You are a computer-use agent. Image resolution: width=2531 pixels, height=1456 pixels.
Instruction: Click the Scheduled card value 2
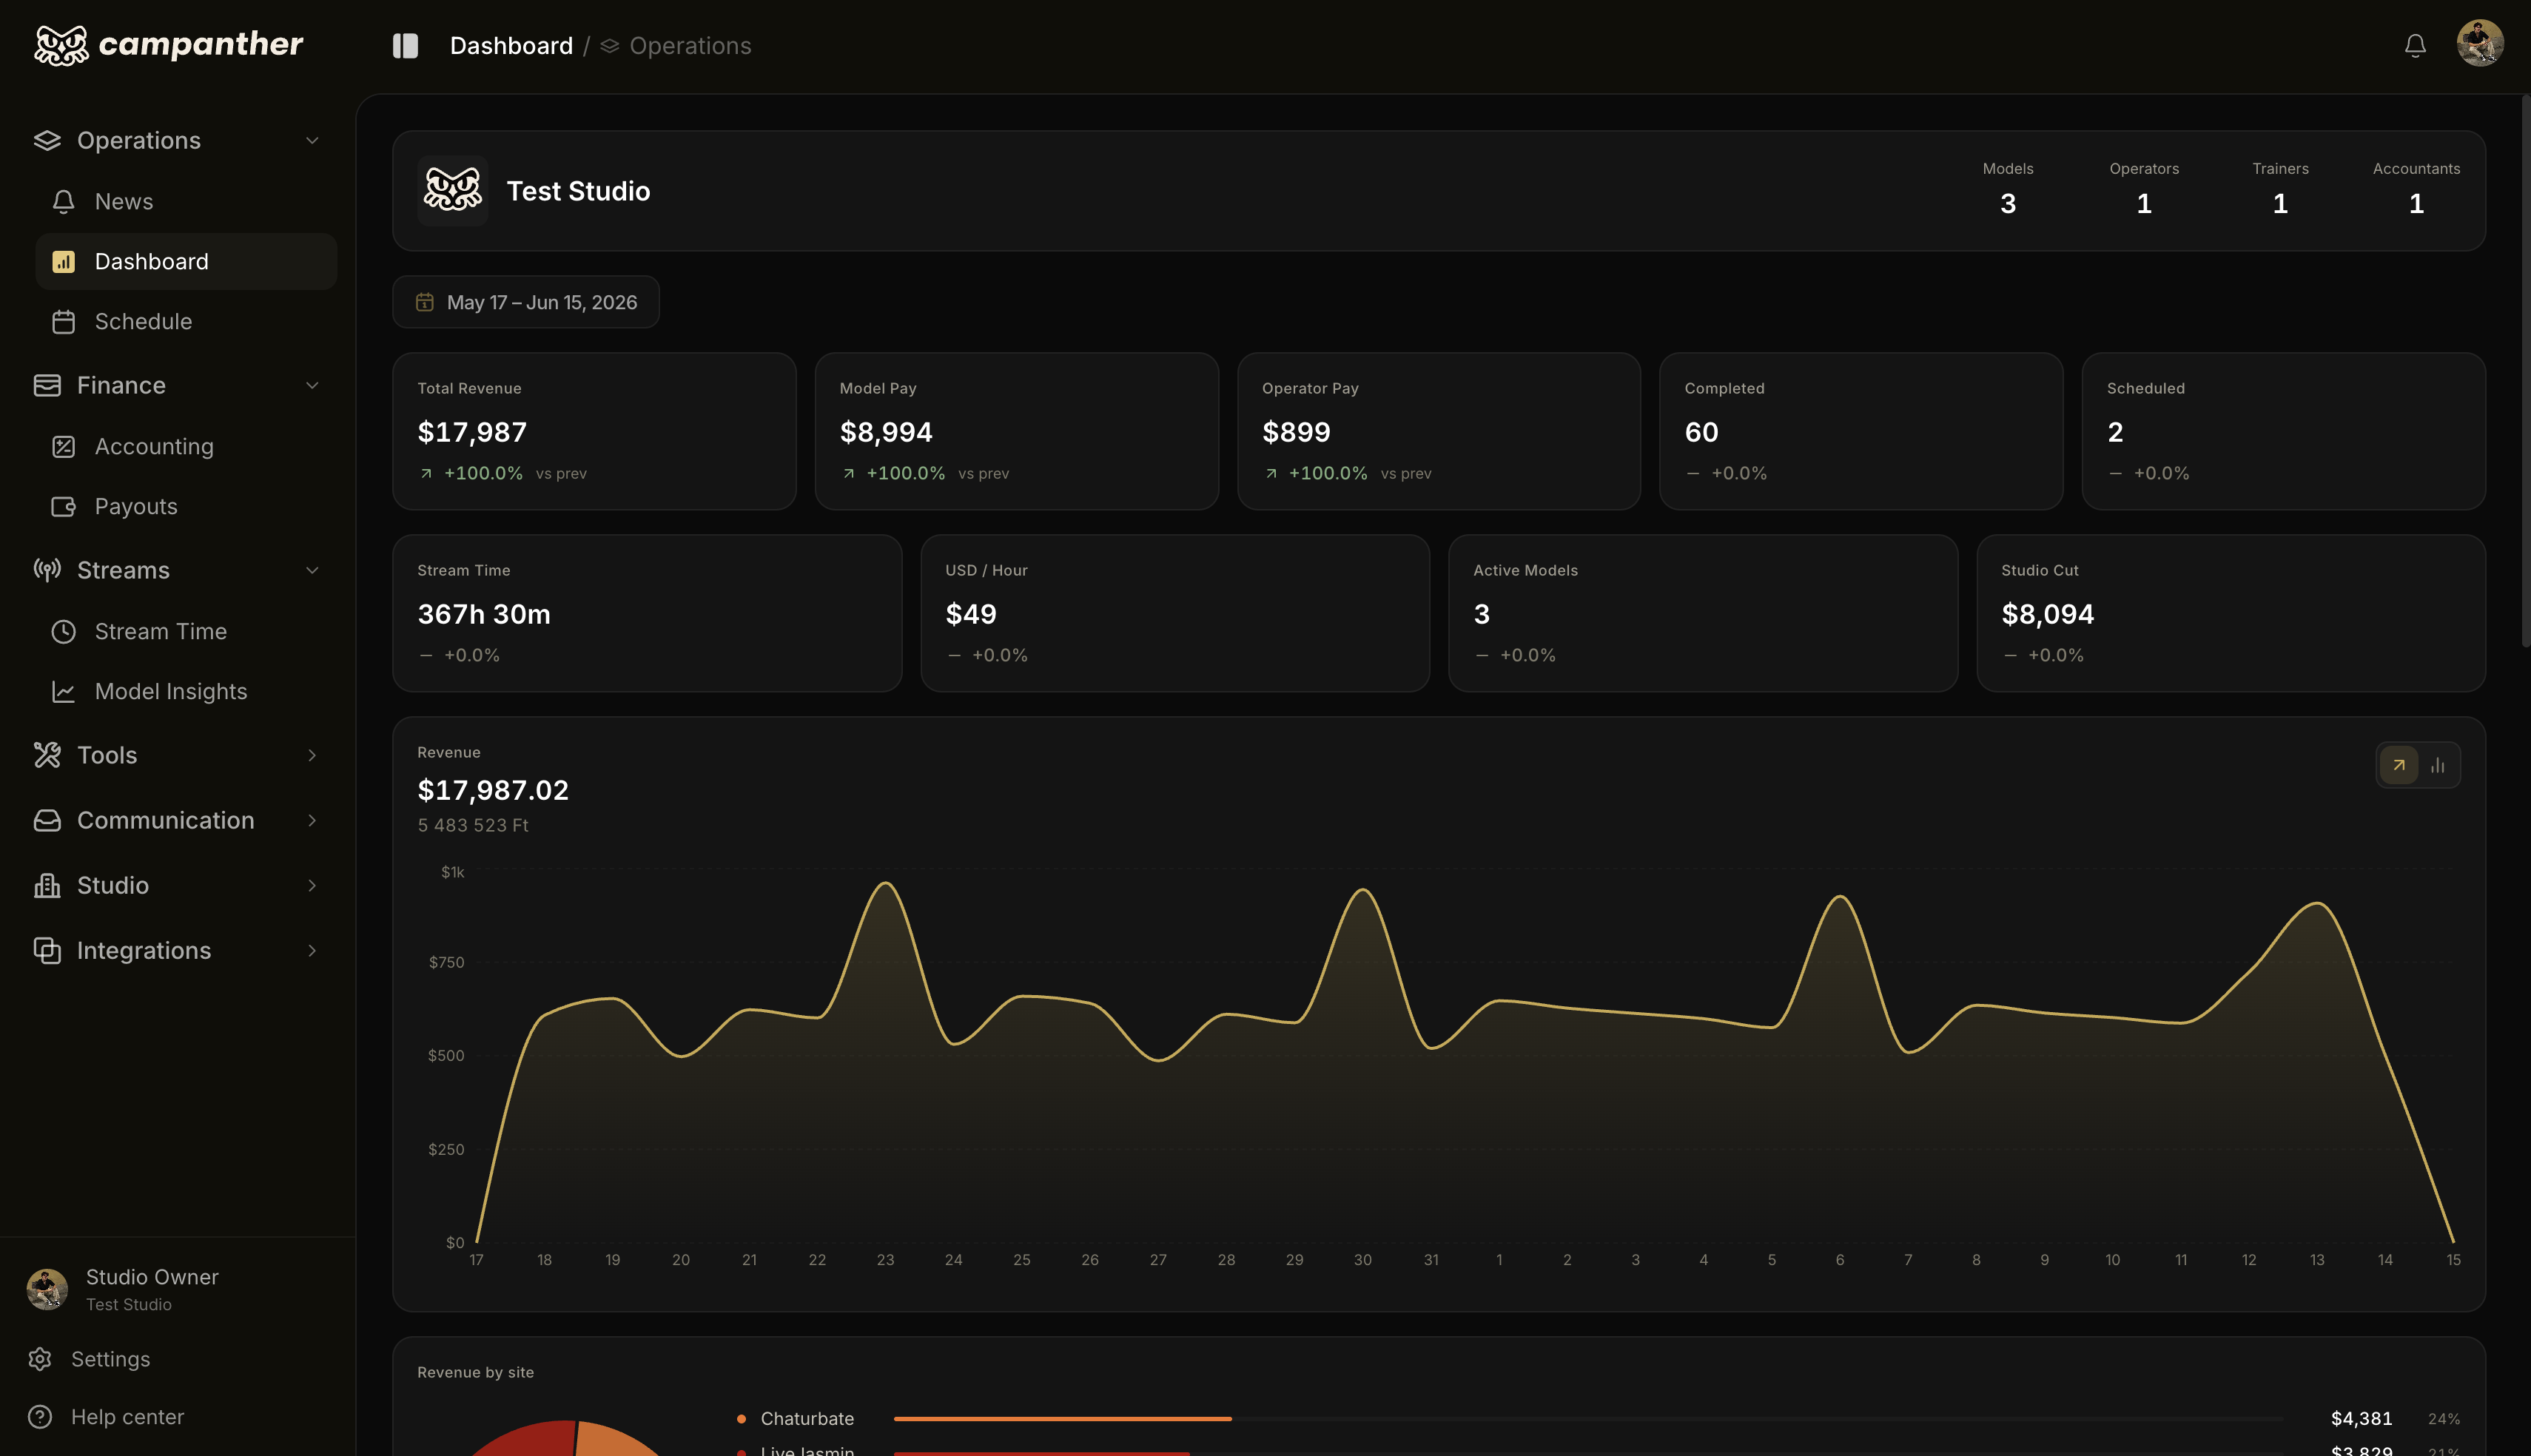(x=2115, y=432)
